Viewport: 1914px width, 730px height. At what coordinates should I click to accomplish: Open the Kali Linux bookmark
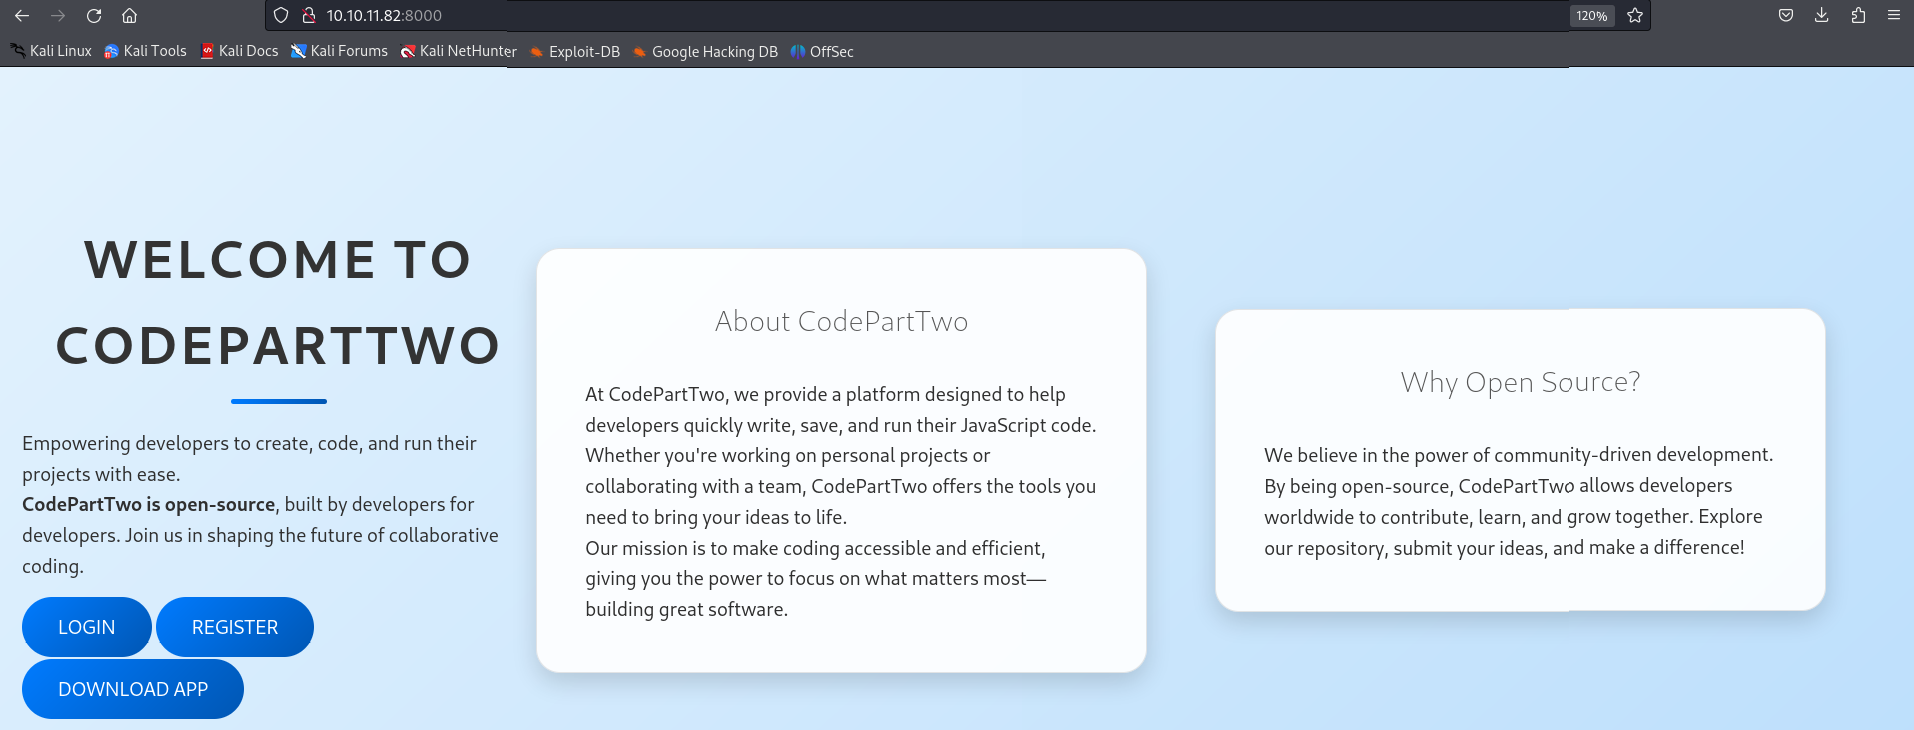51,51
